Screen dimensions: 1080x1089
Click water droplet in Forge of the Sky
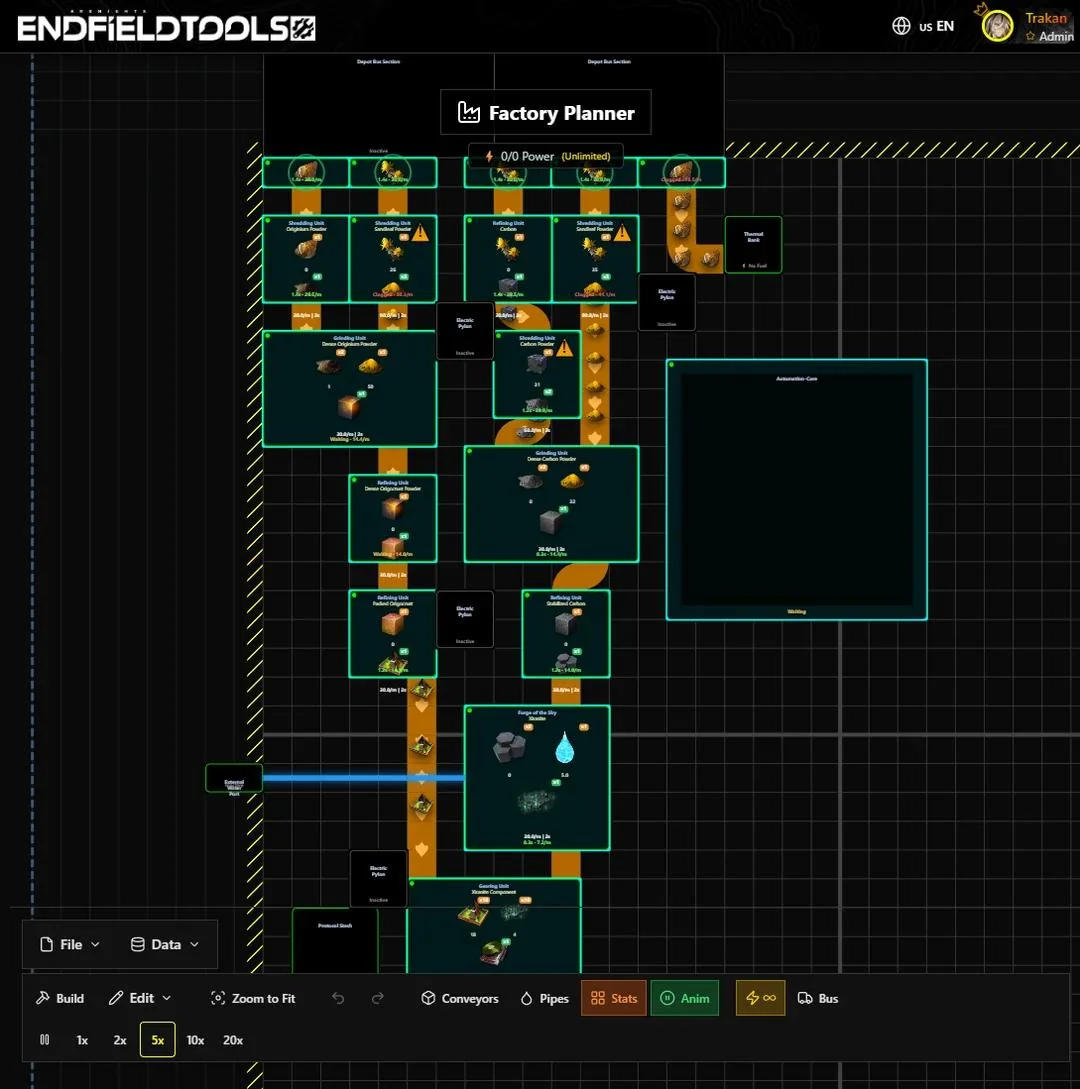565,746
